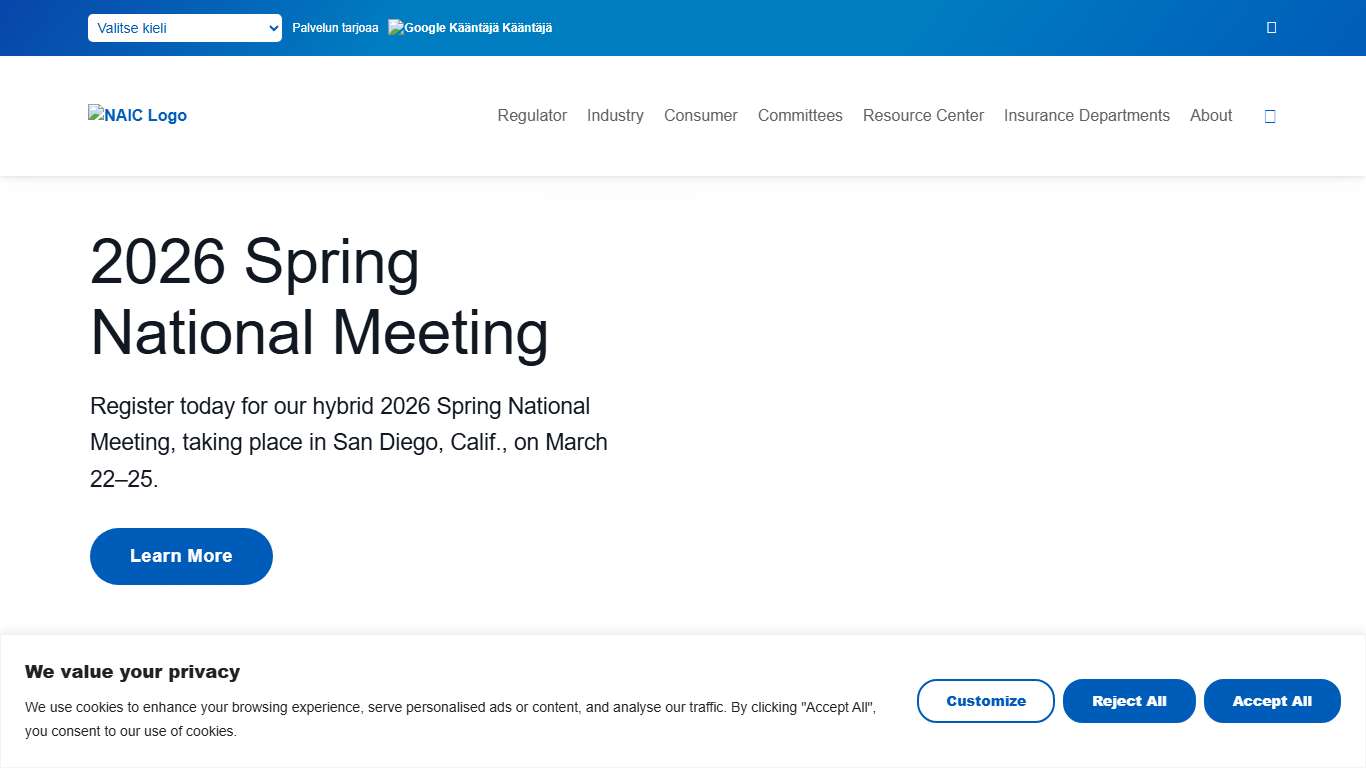Click the 'Register today' description paragraph

(349, 442)
